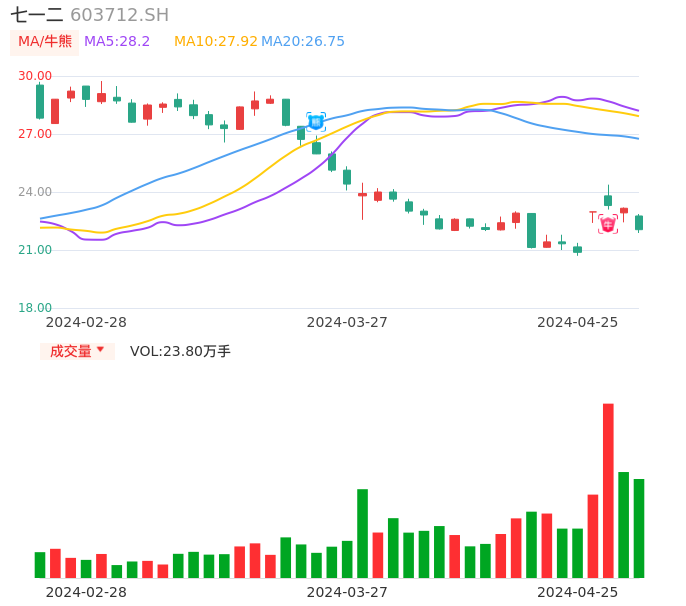Click the VOL:23.80万手 volume readout
This screenshot has width=686, height=606.
click(x=180, y=351)
